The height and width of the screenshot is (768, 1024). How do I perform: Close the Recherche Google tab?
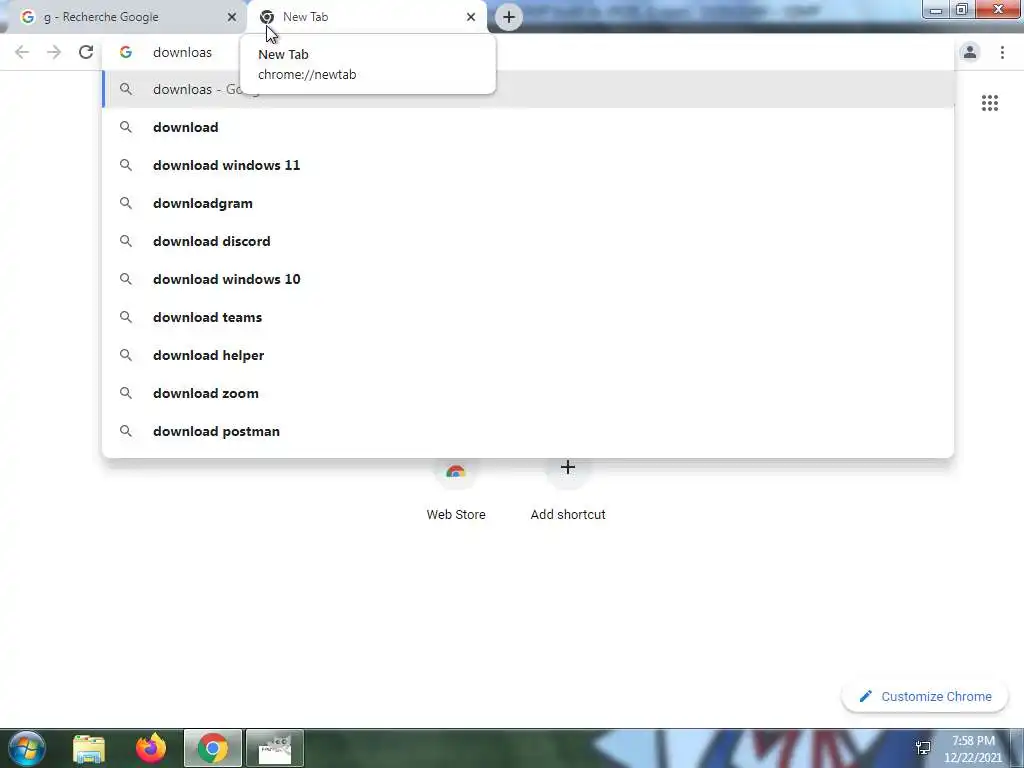(232, 17)
